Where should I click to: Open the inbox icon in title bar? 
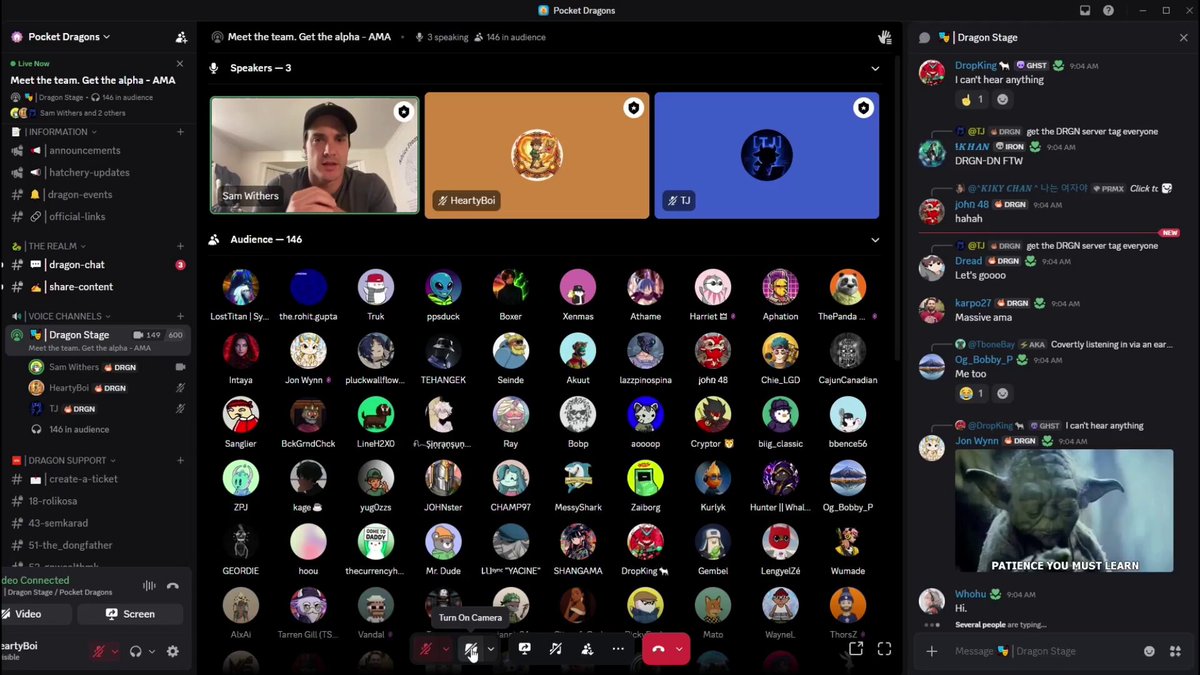point(1085,10)
